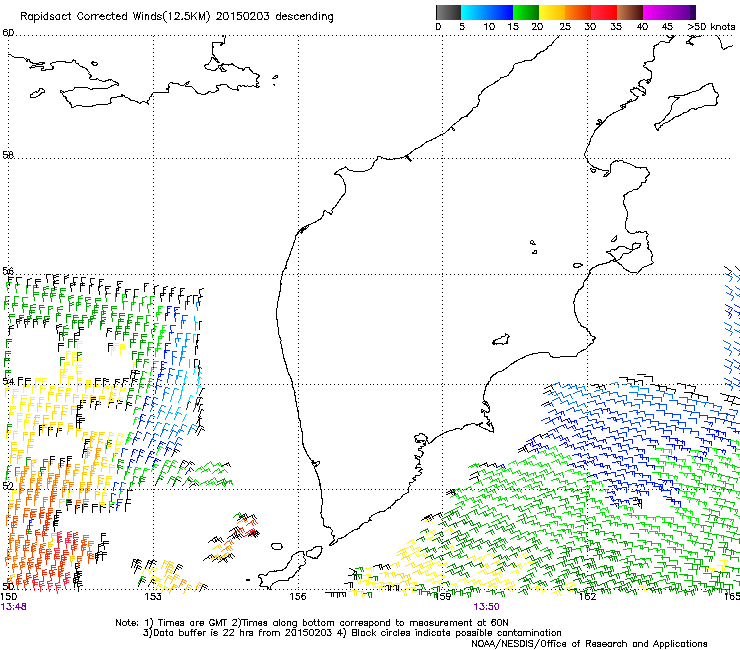This screenshot has height=650, width=740.
Task: Click the purple time label '13:50'
Action: (486, 607)
